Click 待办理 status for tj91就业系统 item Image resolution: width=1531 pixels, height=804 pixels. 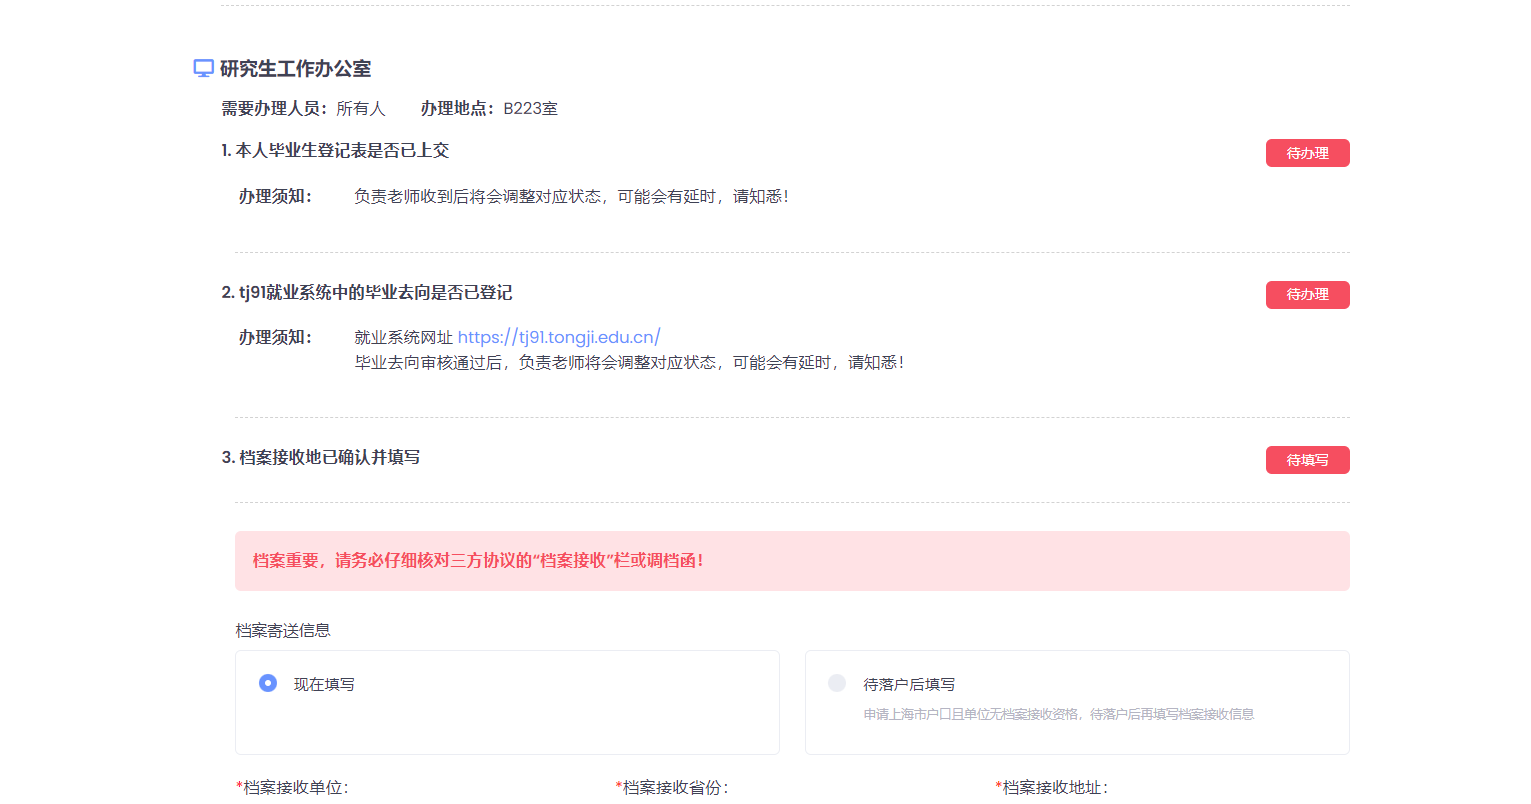1307,295
